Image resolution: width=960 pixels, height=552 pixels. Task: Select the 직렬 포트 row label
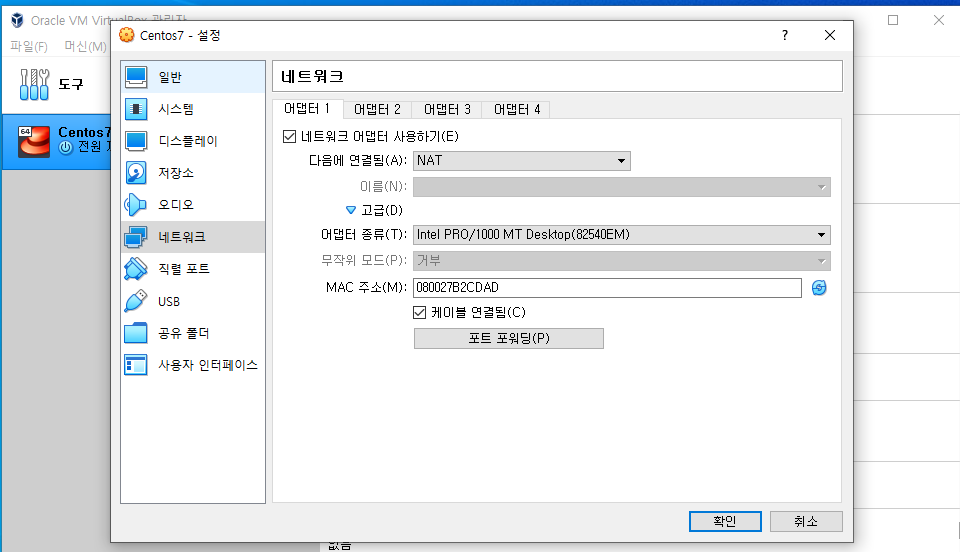pyautogui.click(x=184, y=269)
